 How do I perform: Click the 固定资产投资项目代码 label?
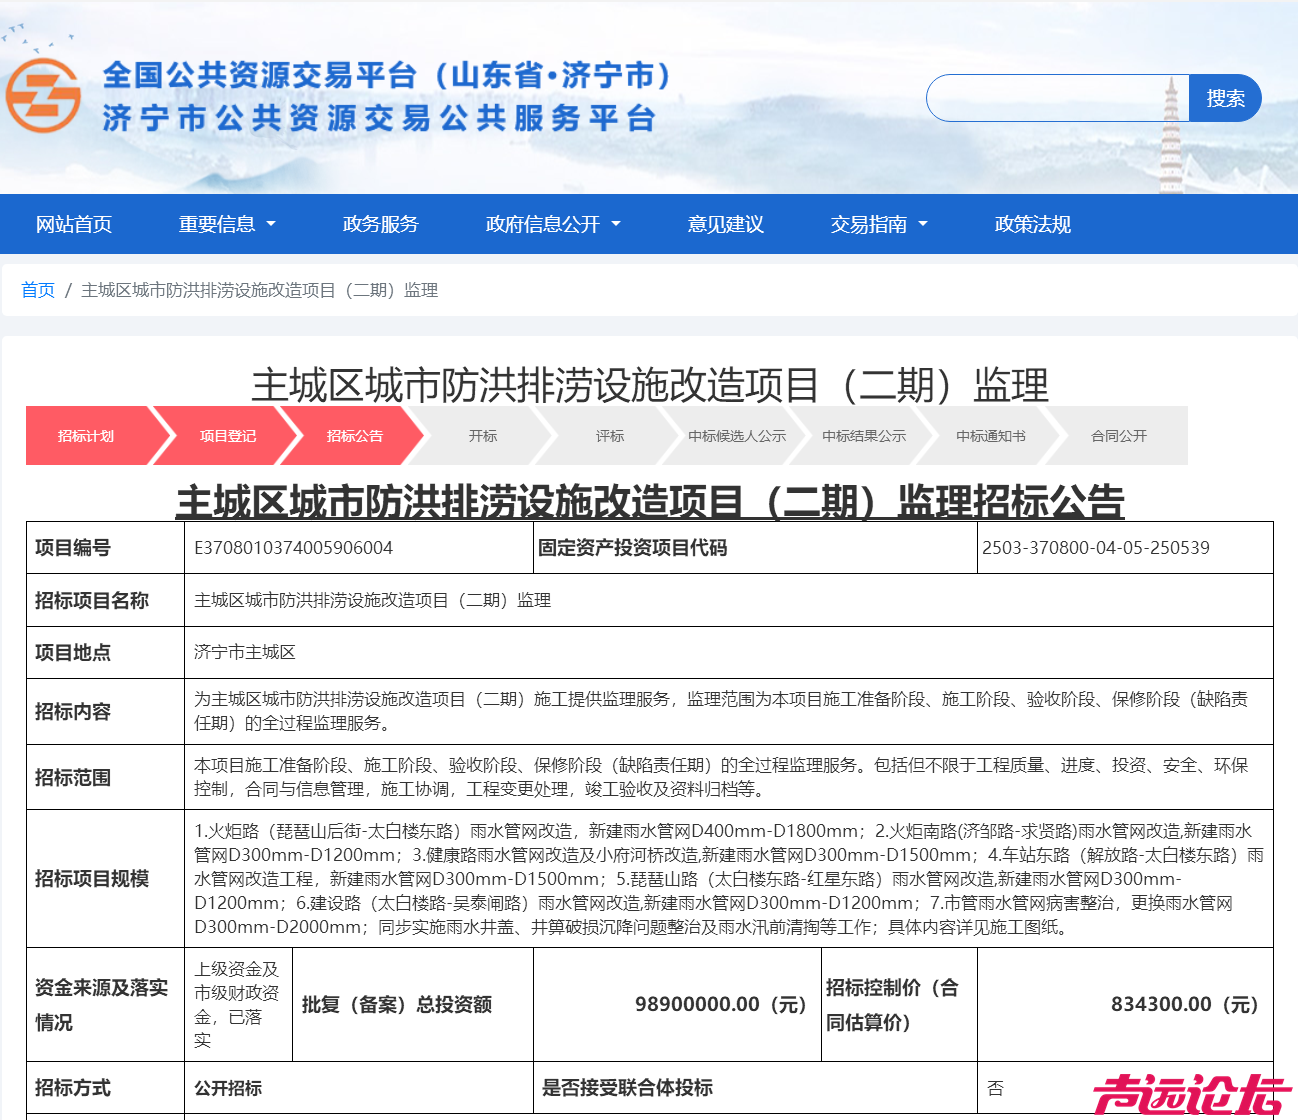coord(633,548)
